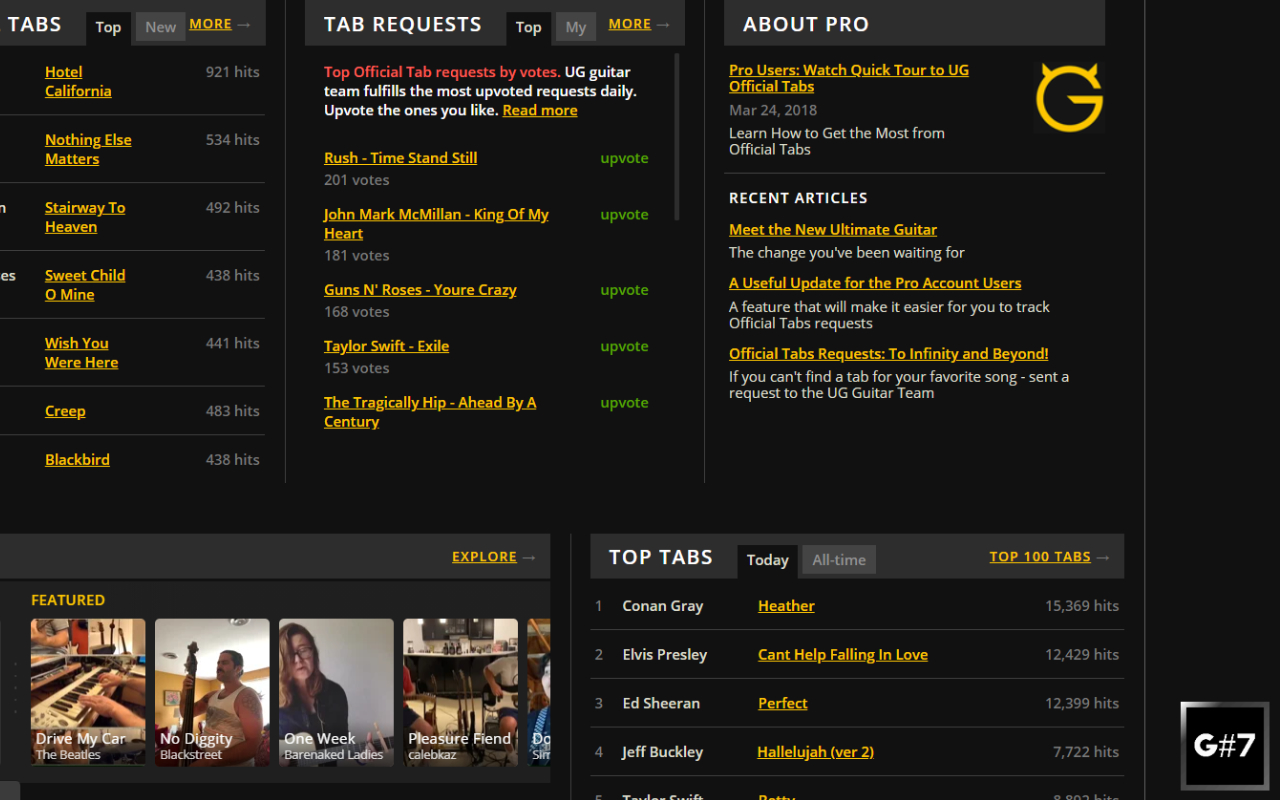Open the TOP 100 TABS link

tap(1040, 556)
